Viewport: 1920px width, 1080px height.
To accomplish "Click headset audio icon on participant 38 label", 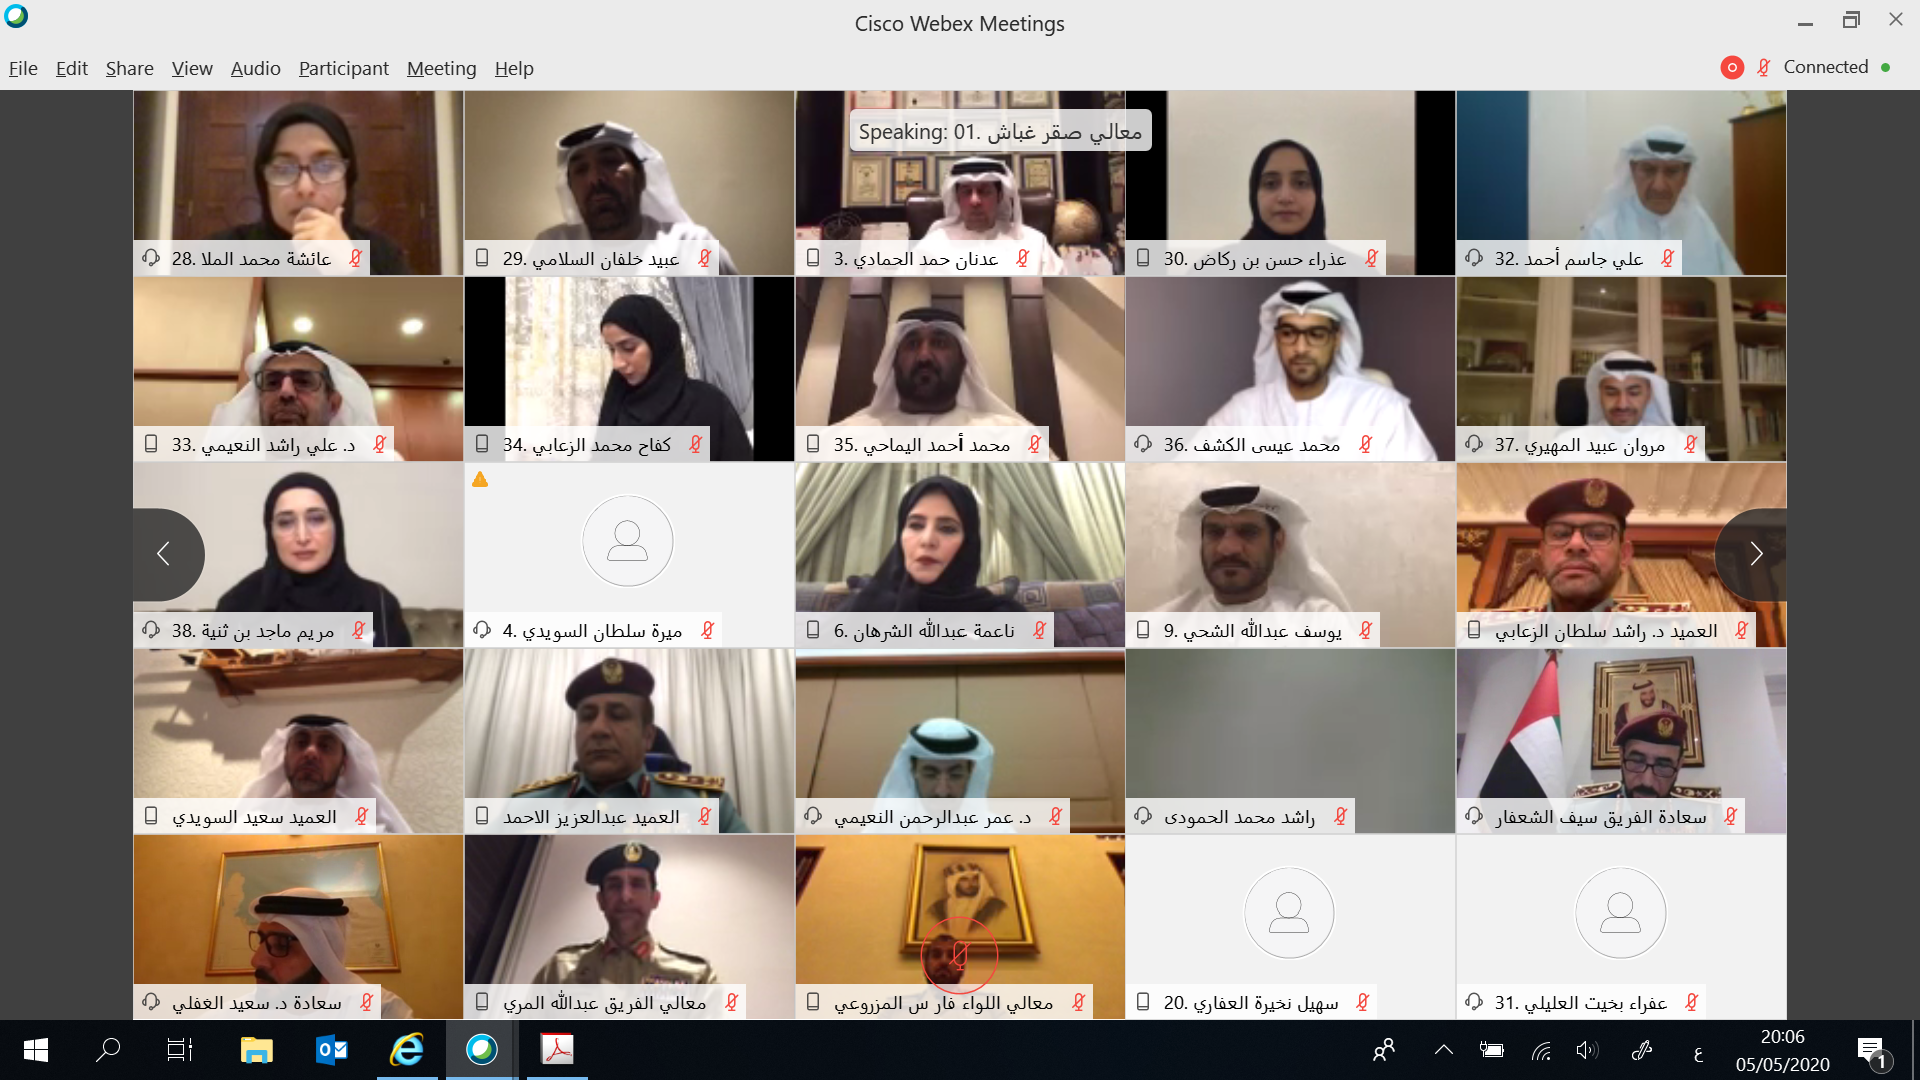I will pos(151,630).
